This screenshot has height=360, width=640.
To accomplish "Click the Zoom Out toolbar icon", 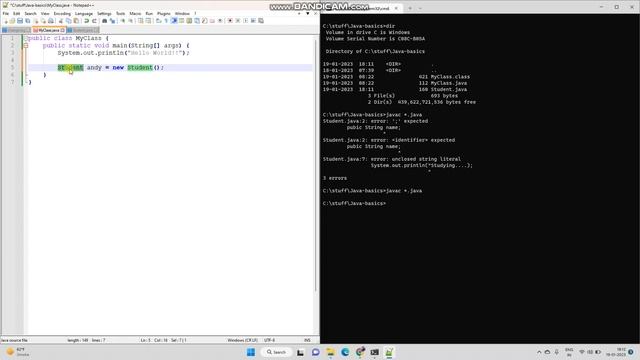I will pos(131,20).
